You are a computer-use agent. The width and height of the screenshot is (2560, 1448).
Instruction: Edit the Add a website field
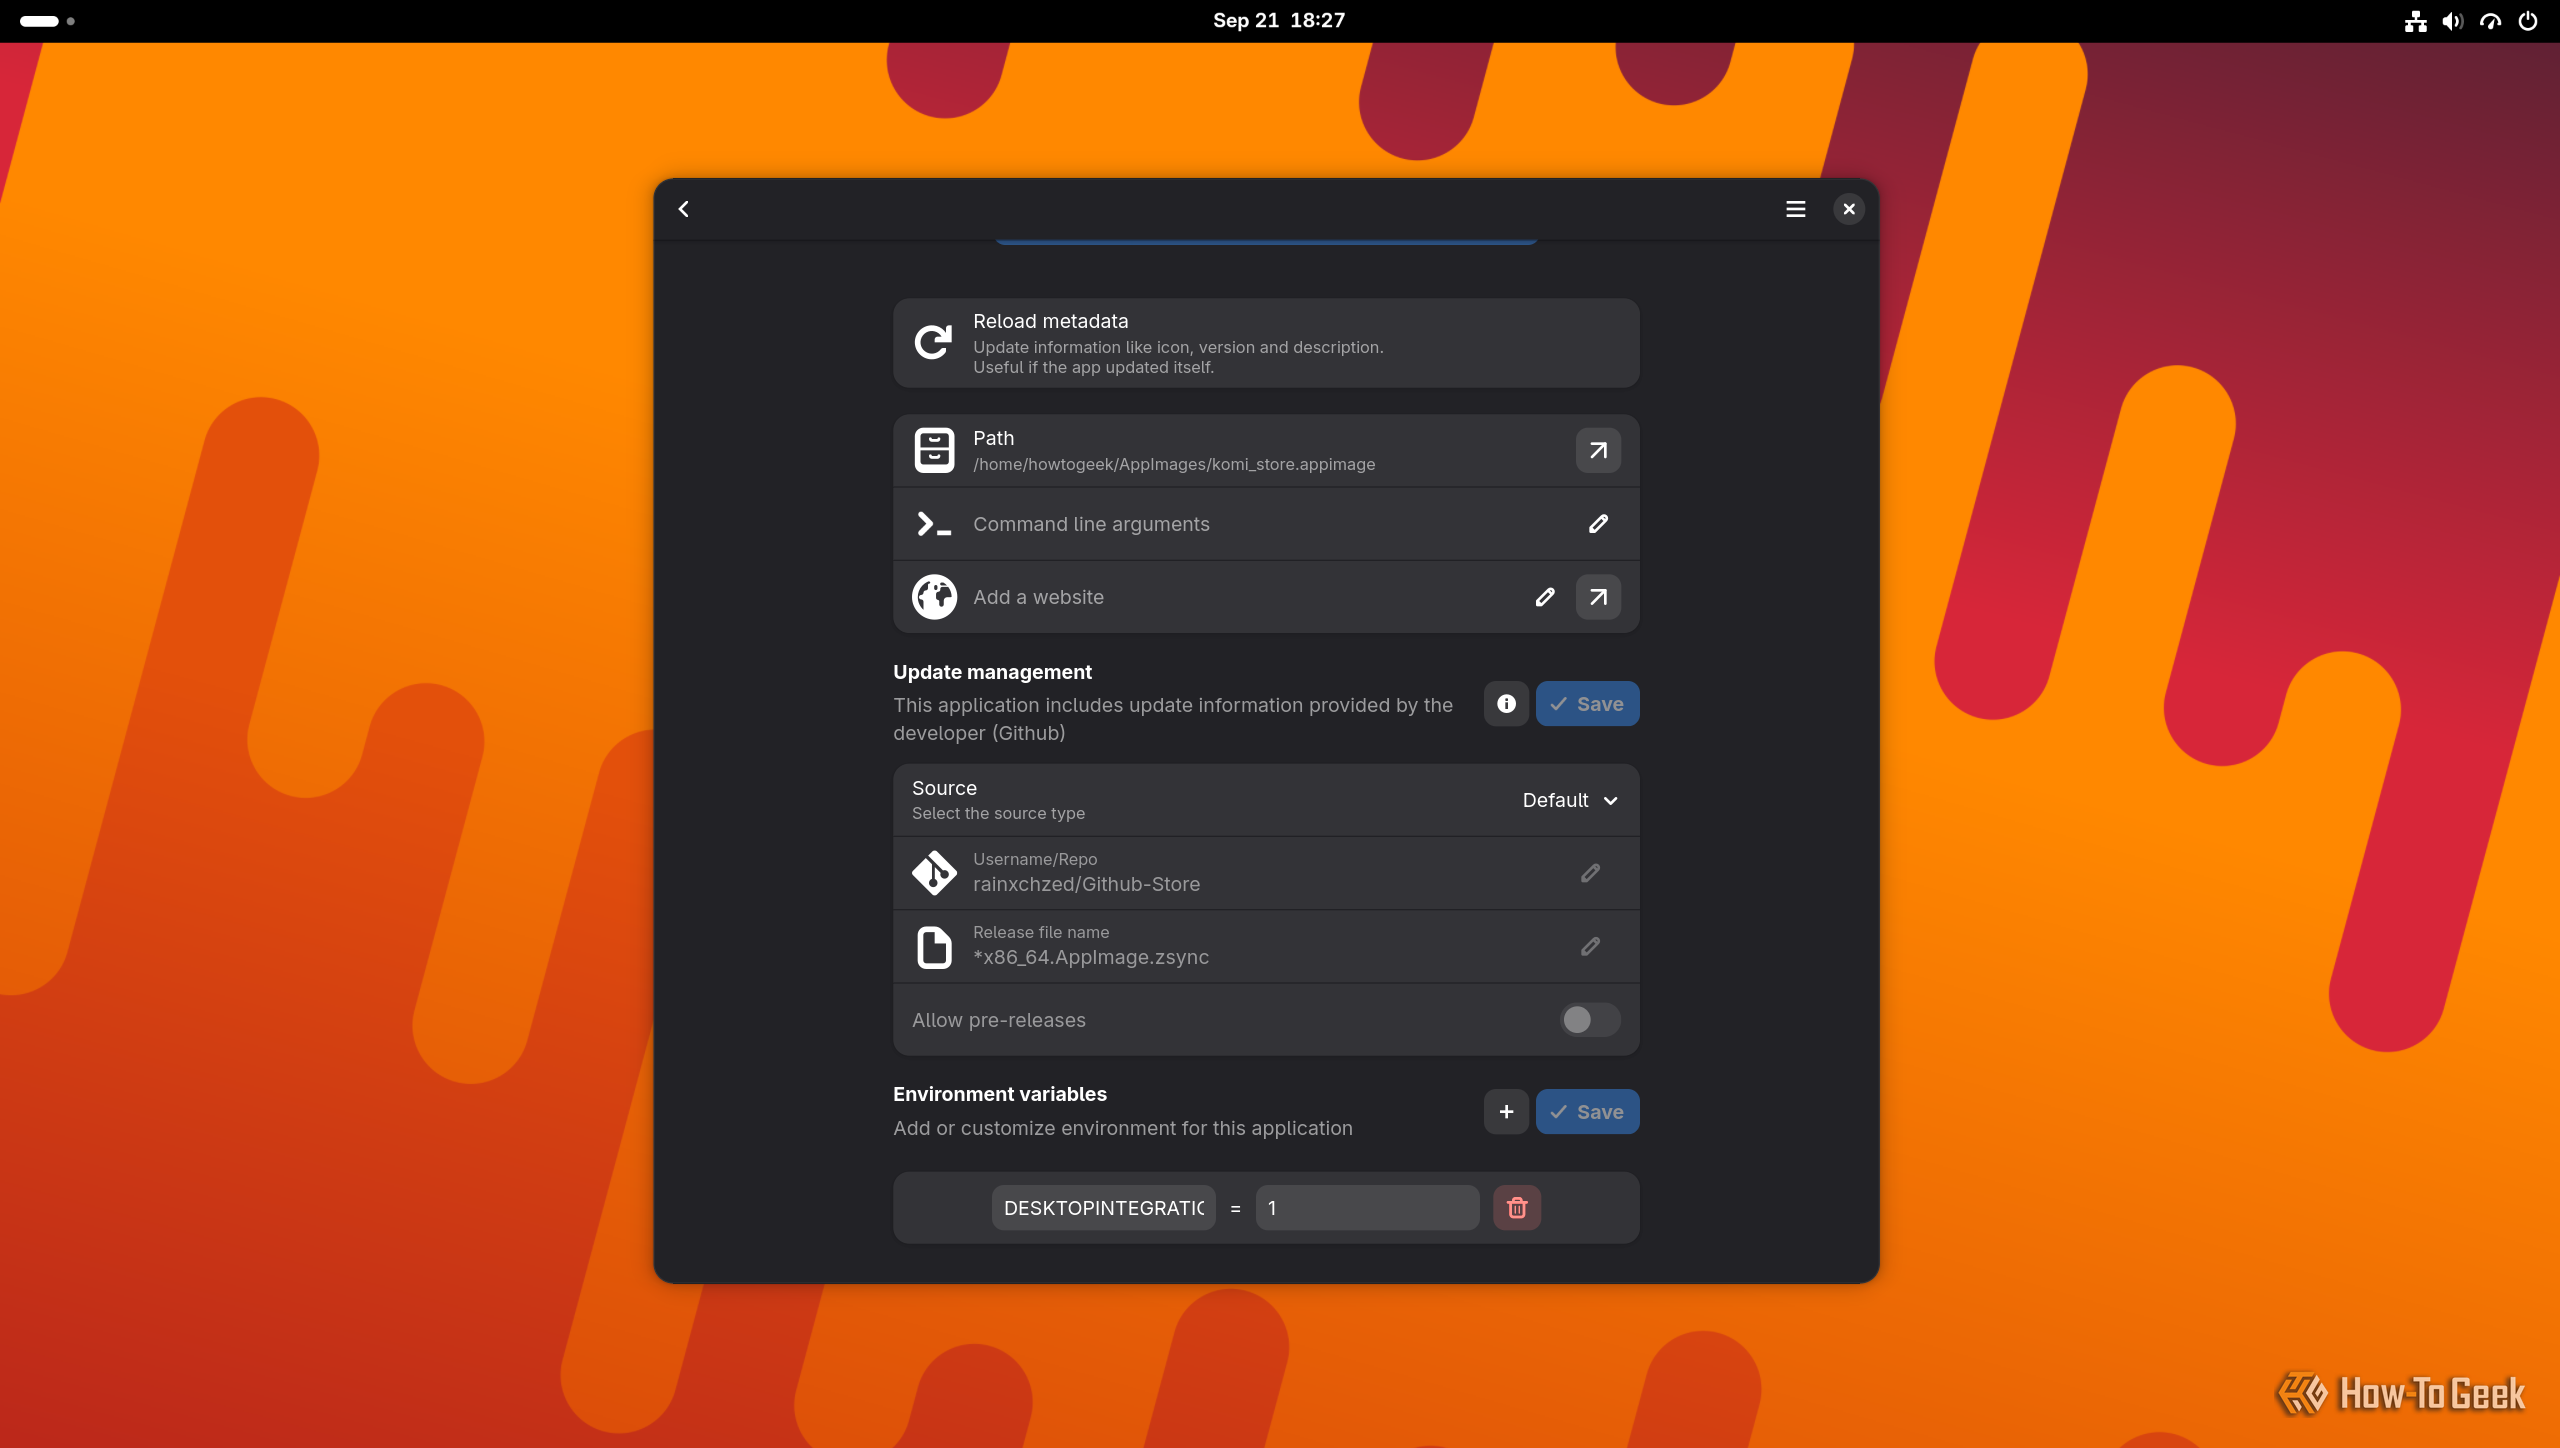pyautogui.click(x=1545, y=597)
